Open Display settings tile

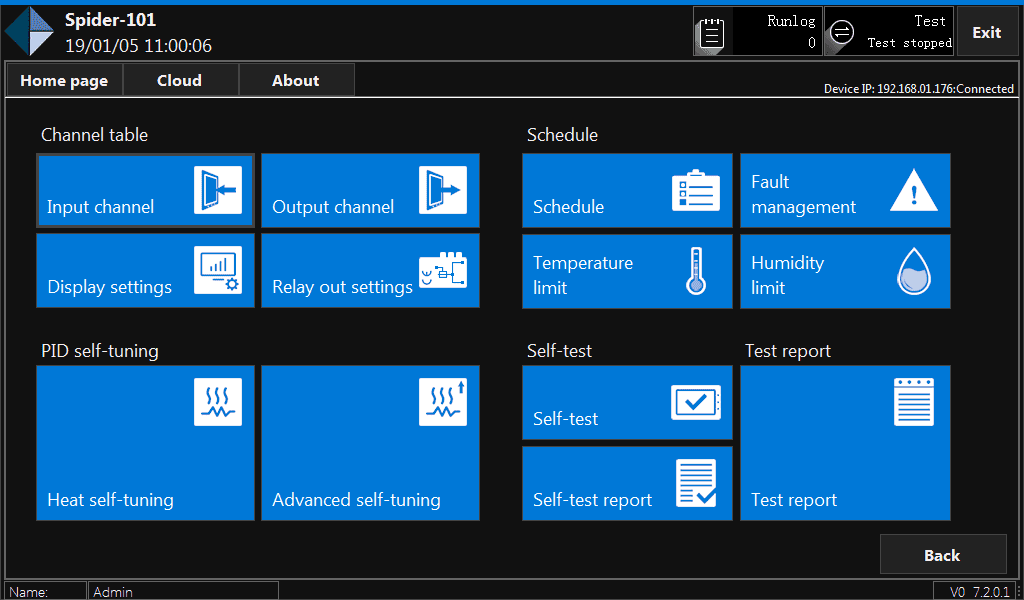click(145, 270)
